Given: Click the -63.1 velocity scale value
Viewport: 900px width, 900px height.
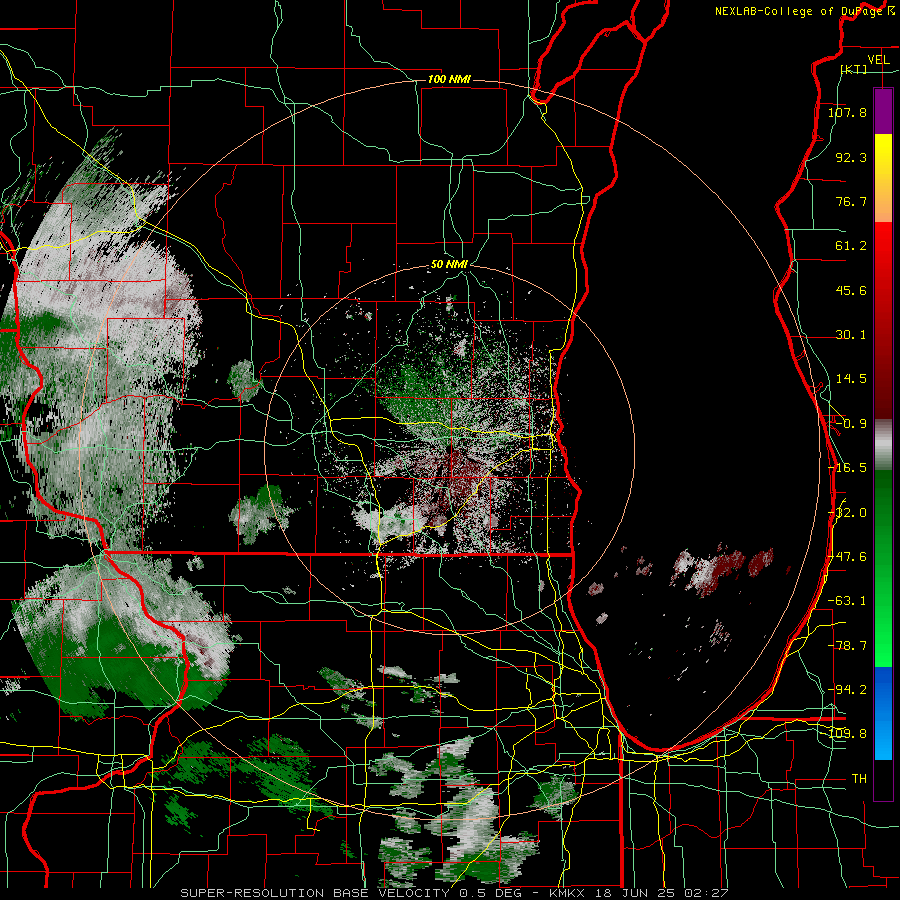Looking at the screenshot, I should [x=847, y=601].
